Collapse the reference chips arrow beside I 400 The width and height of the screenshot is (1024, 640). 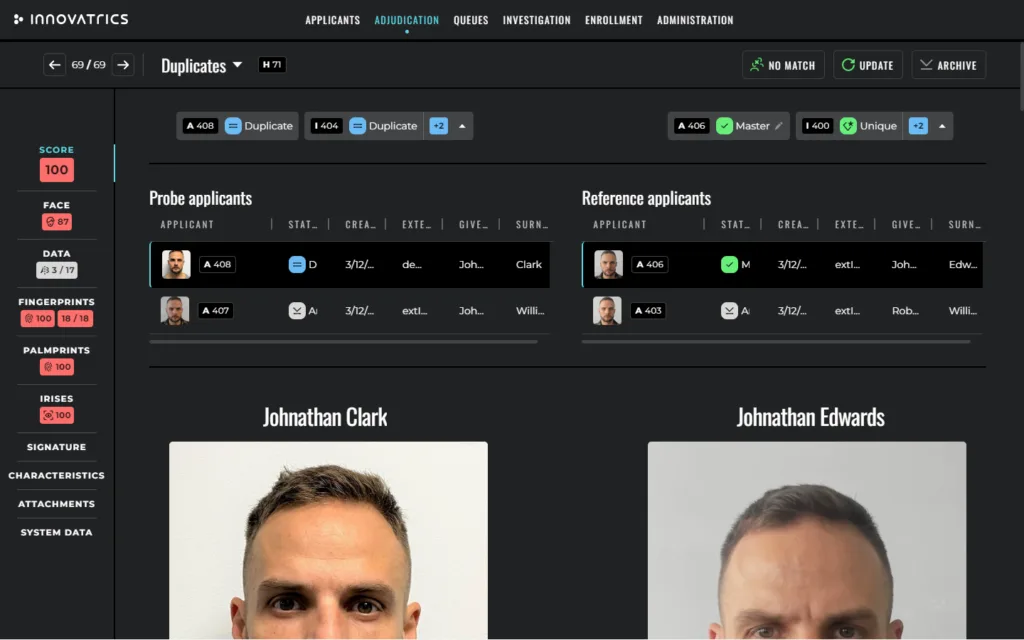pos(942,126)
